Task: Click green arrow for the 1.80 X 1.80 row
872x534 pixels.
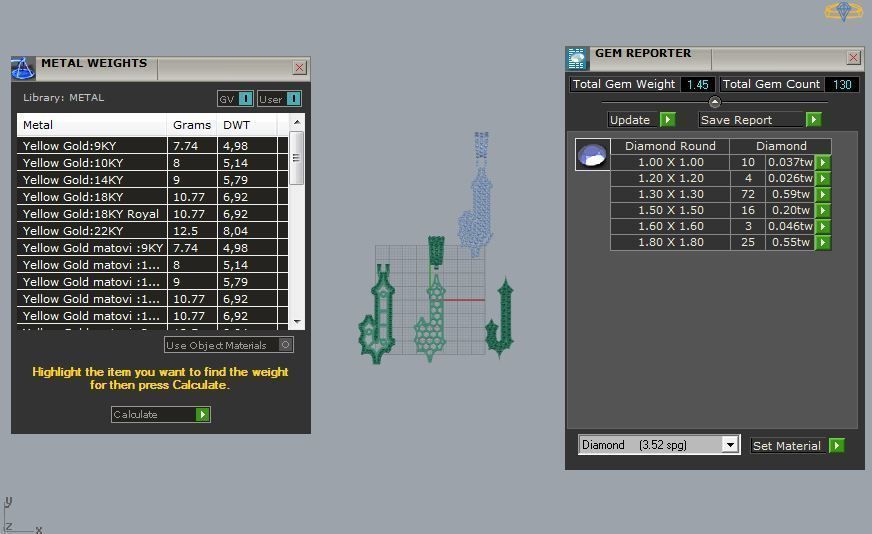Action: point(823,243)
